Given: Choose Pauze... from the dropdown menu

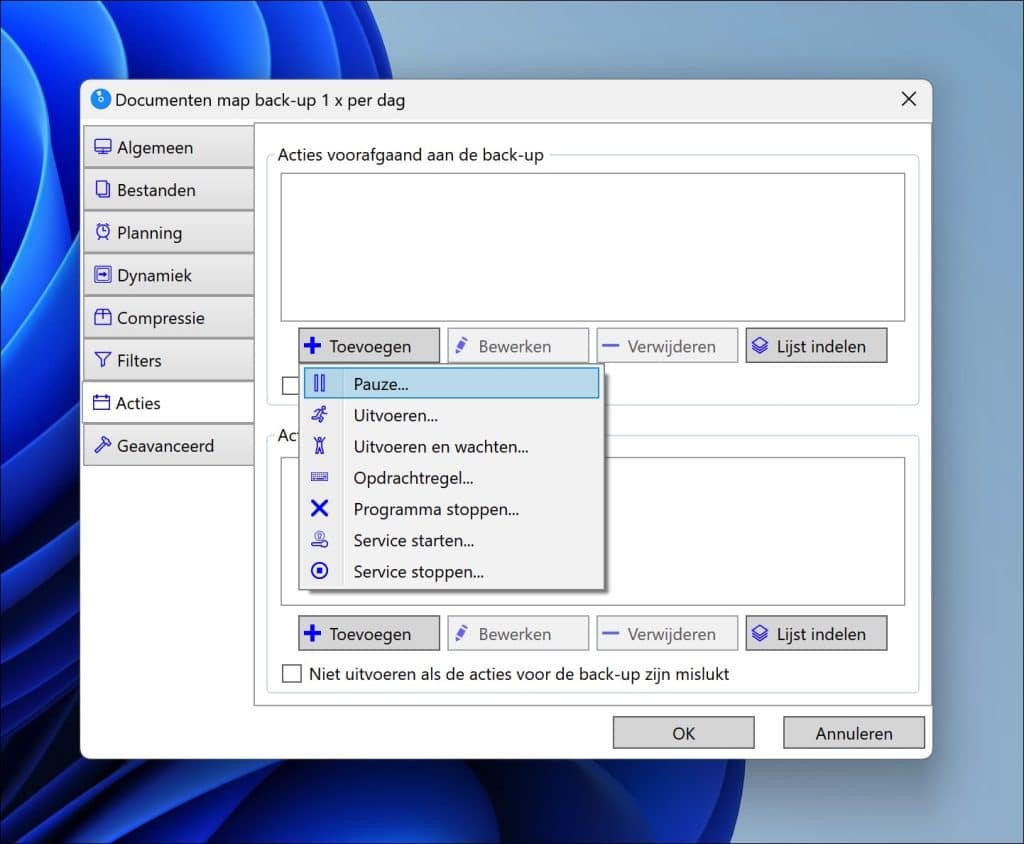Looking at the screenshot, I should (451, 383).
